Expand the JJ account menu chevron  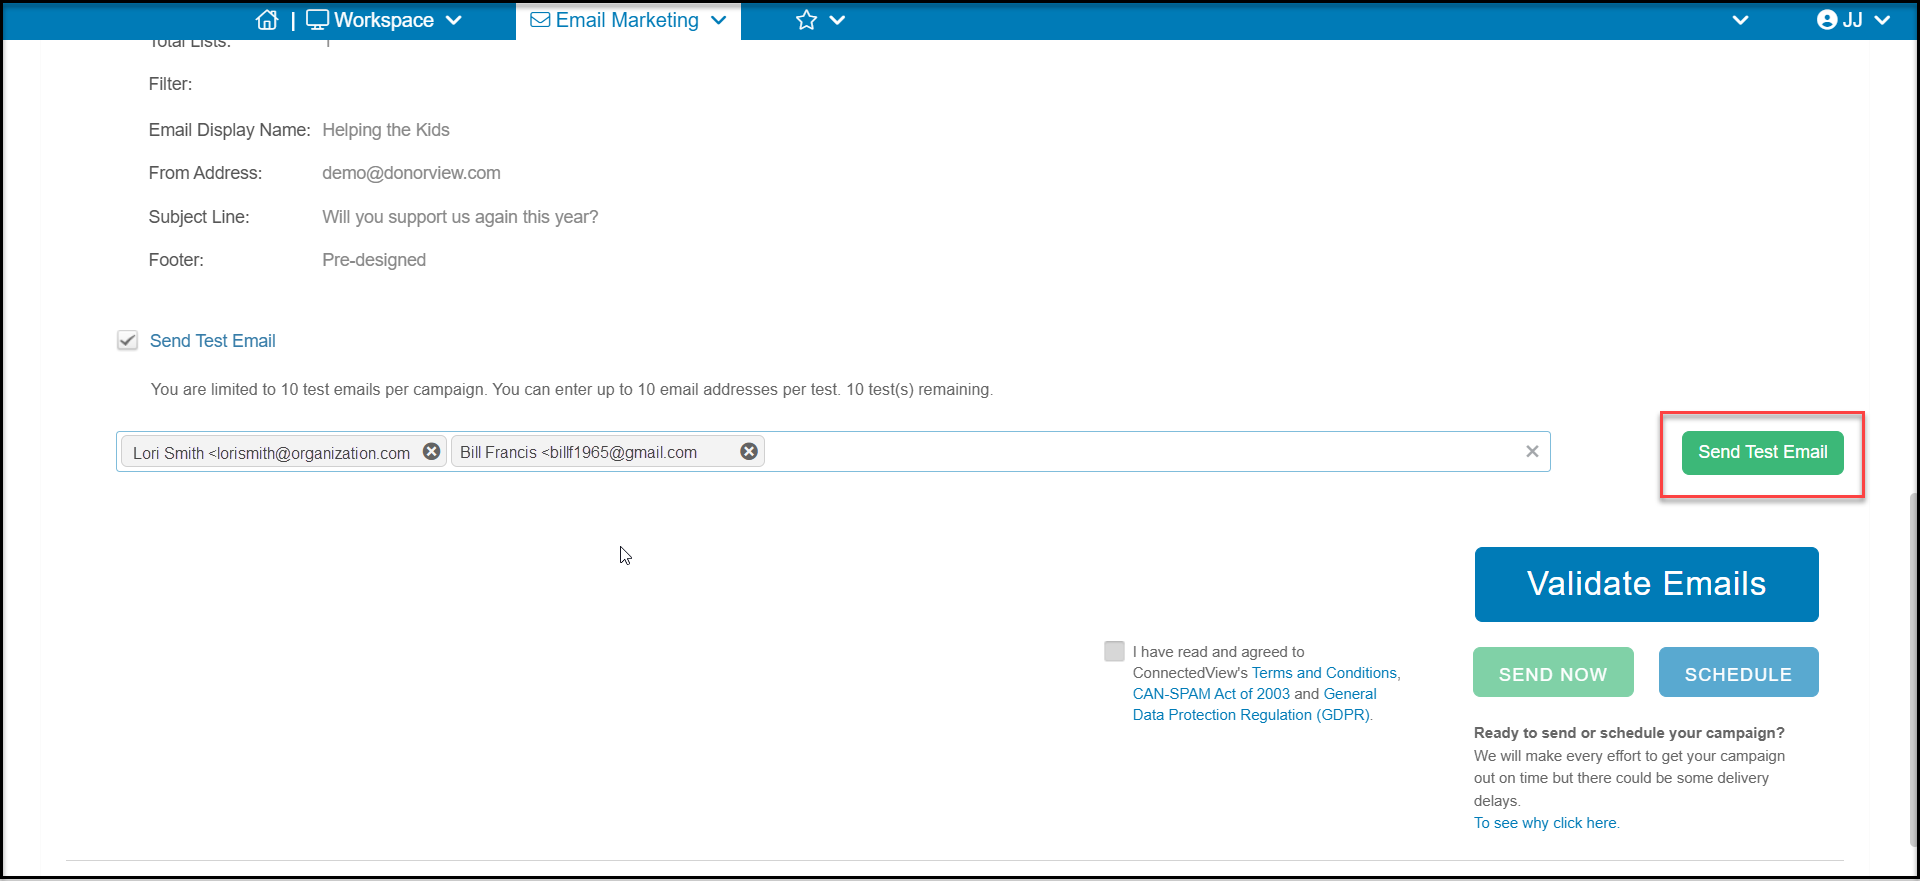tap(1883, 20)
